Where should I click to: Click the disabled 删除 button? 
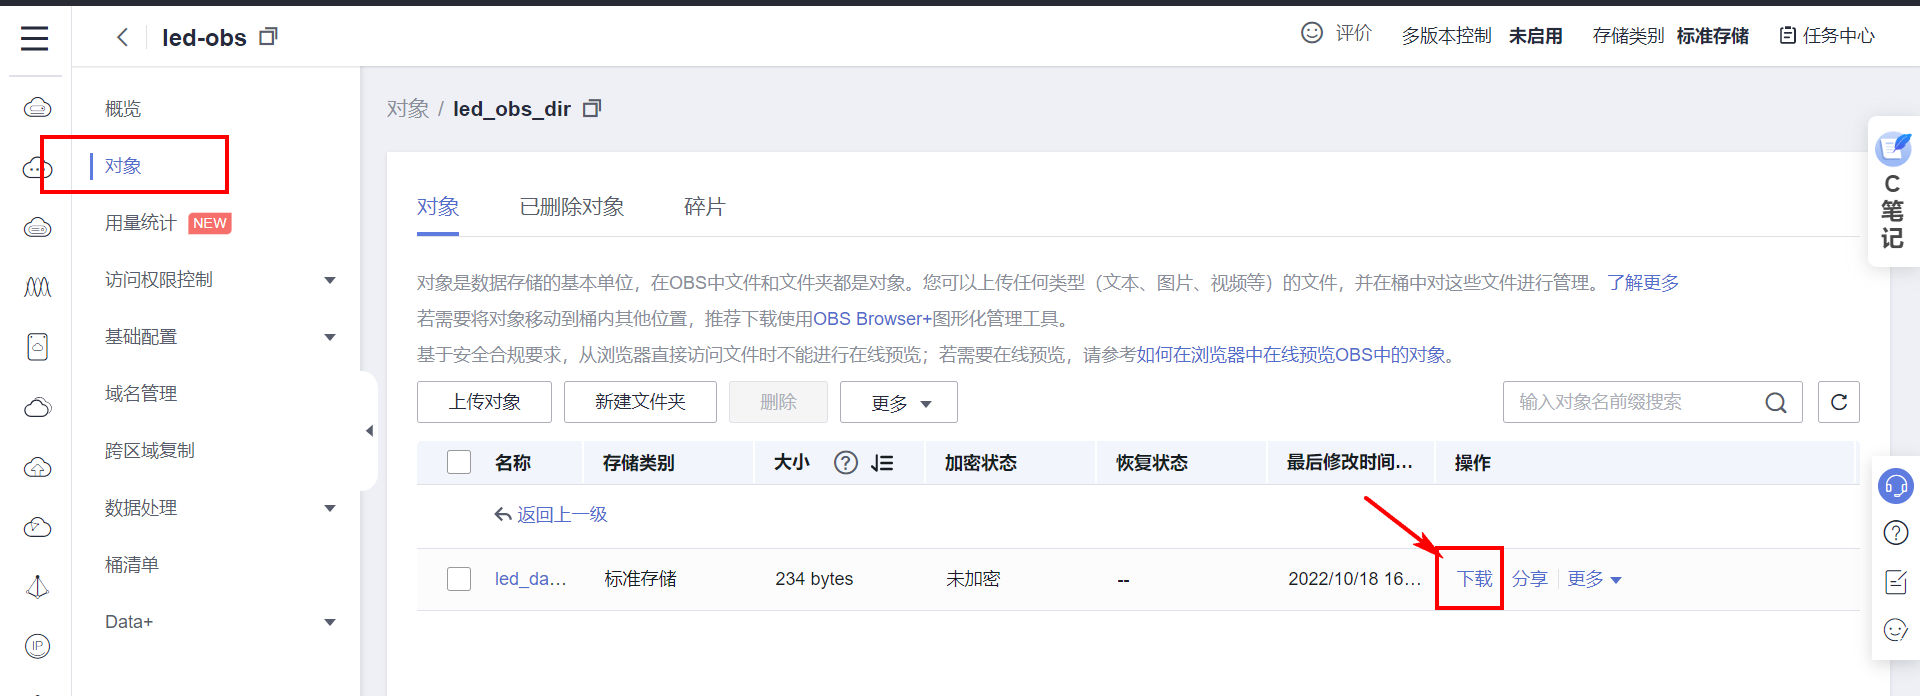778,402
